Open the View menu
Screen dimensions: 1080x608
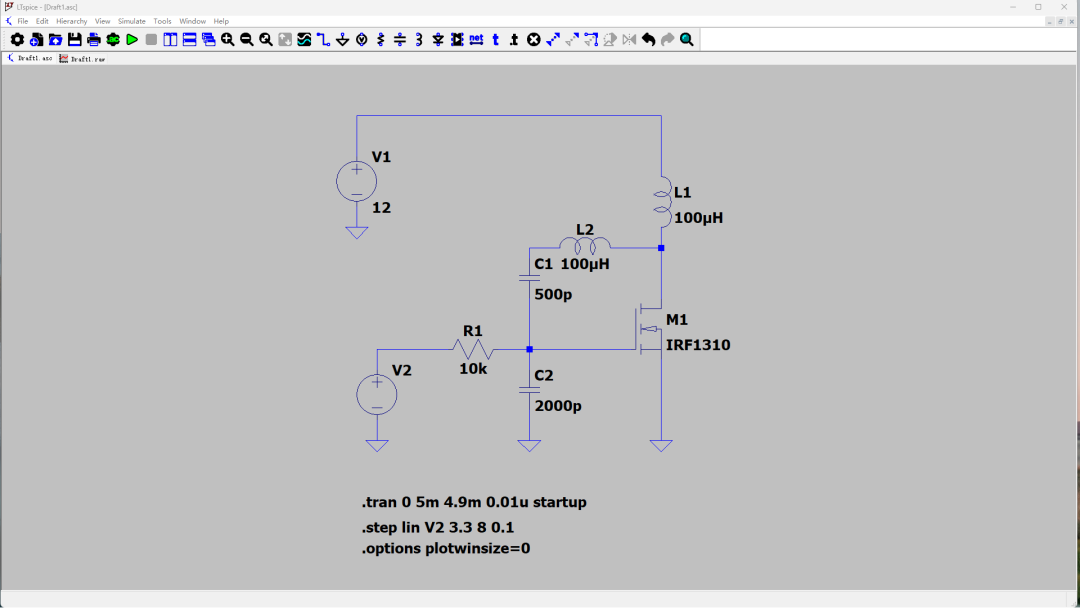[x=102, y=21]
